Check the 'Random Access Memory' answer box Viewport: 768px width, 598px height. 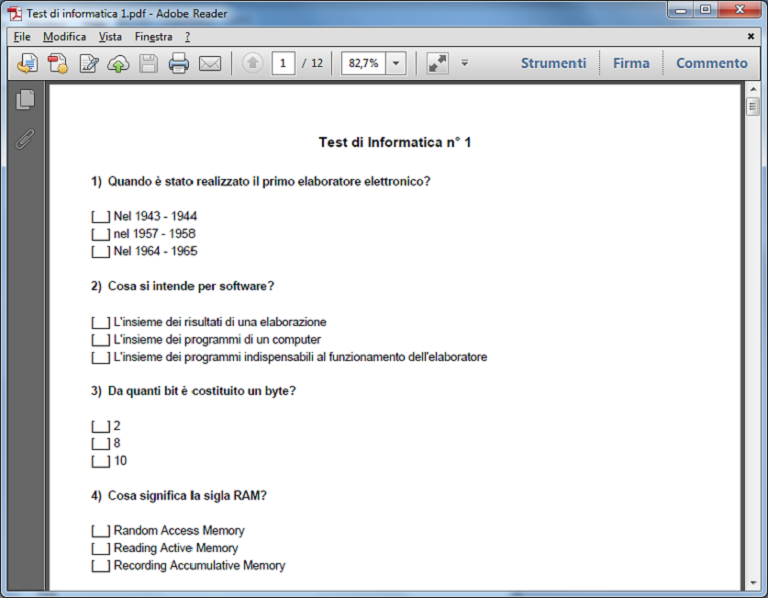(100, 531)
